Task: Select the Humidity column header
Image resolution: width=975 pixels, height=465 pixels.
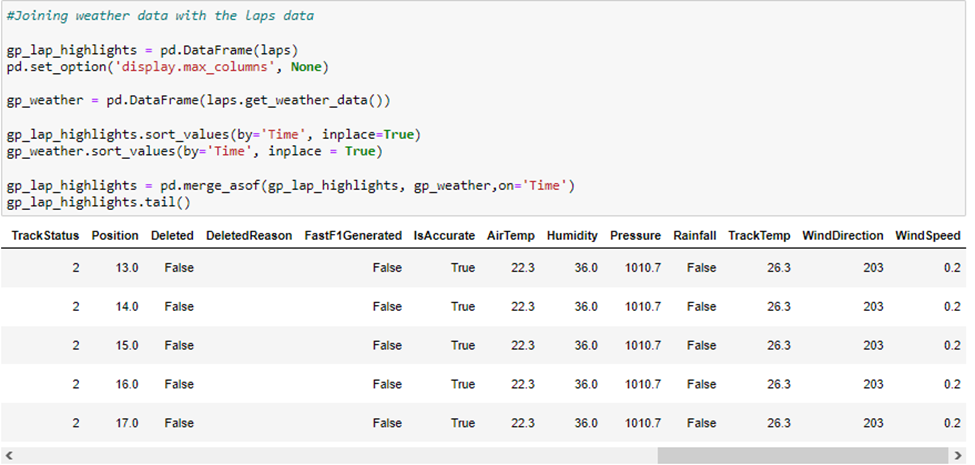Action: point(572,236)
